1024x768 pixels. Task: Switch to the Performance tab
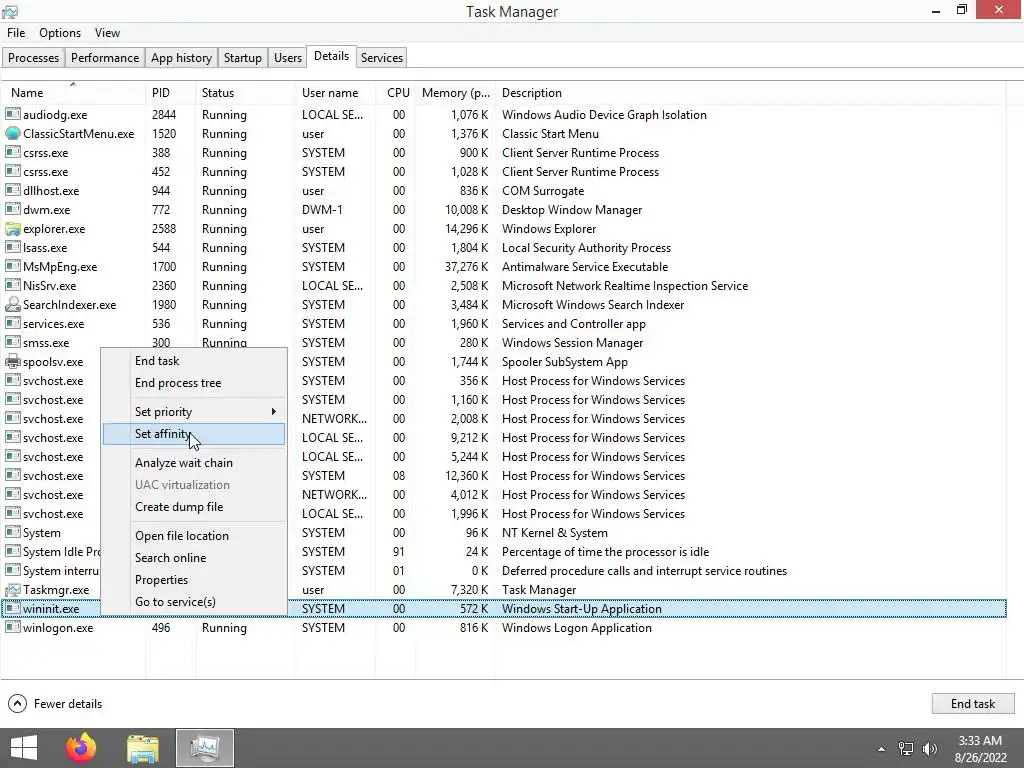tap(104, 57)
